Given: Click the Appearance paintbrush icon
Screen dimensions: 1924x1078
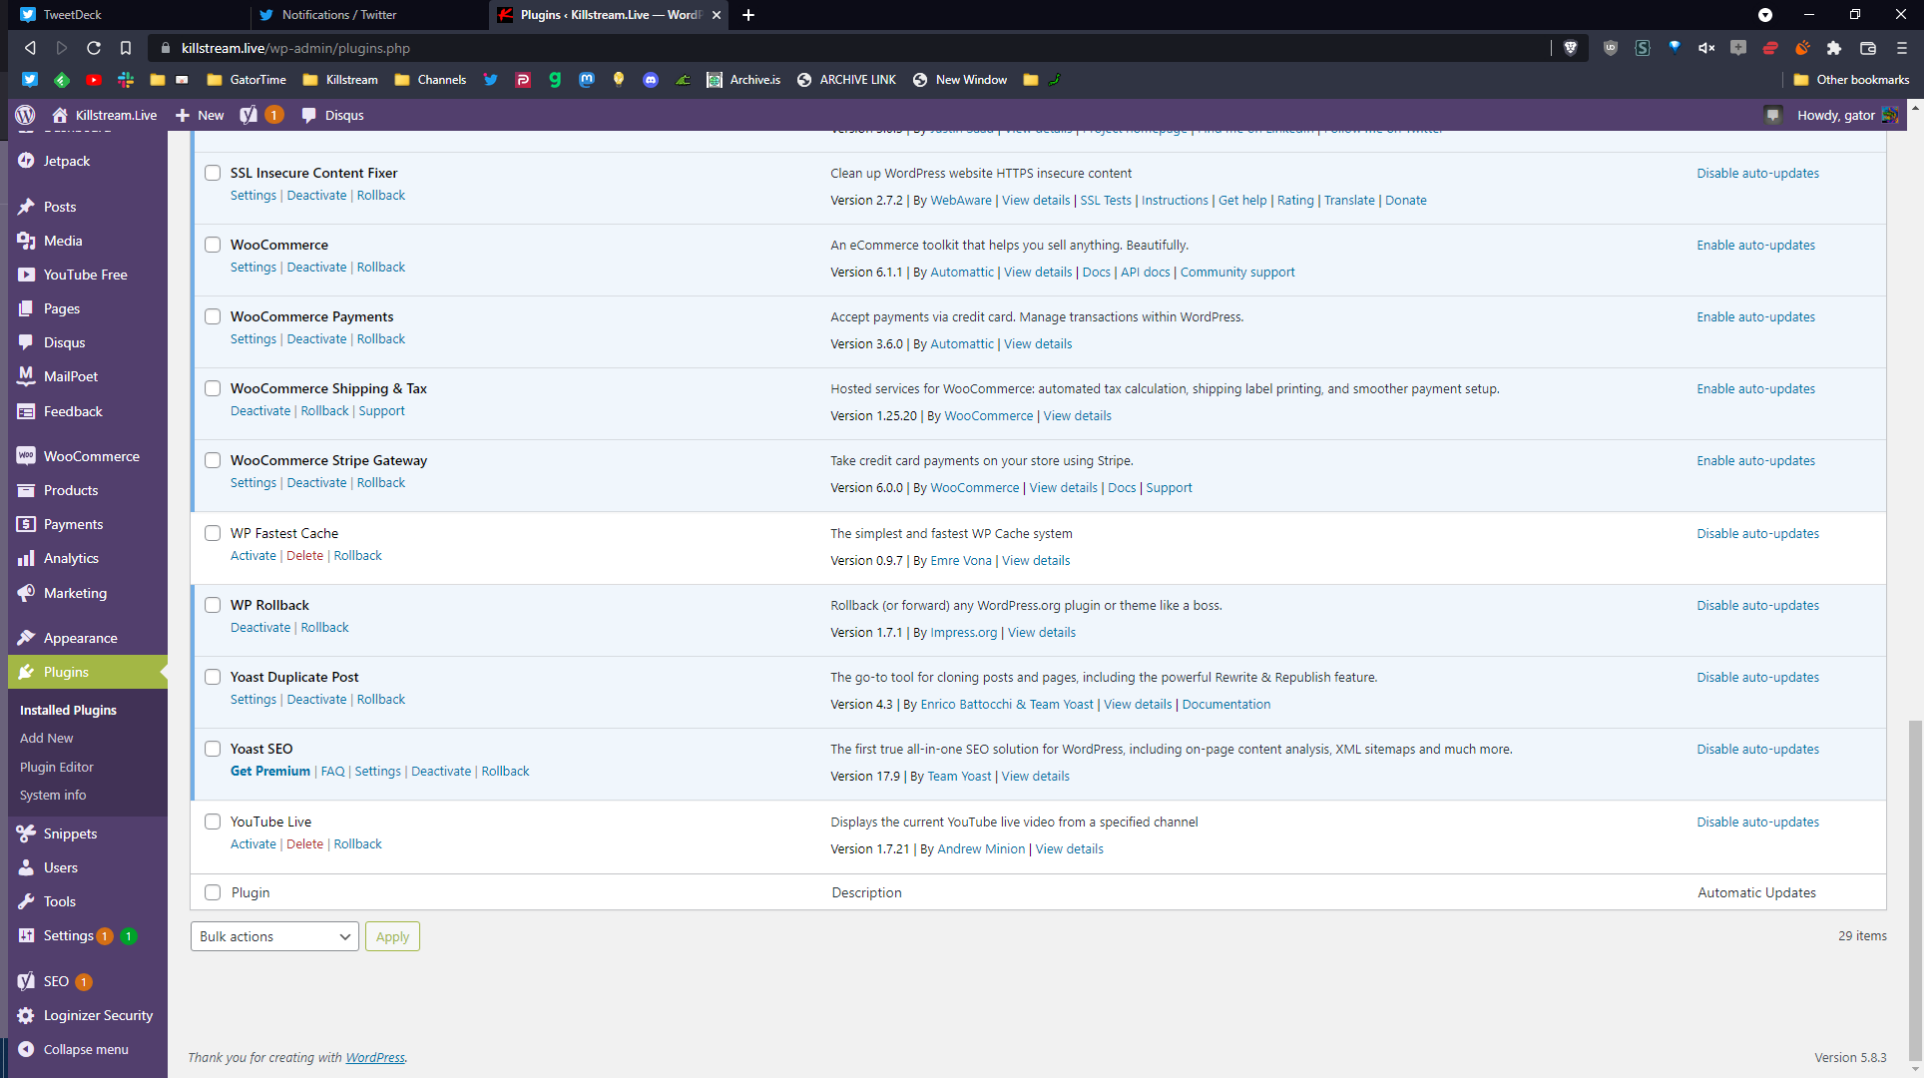Looking at the screenshot, I should click(x=26, y=638).
